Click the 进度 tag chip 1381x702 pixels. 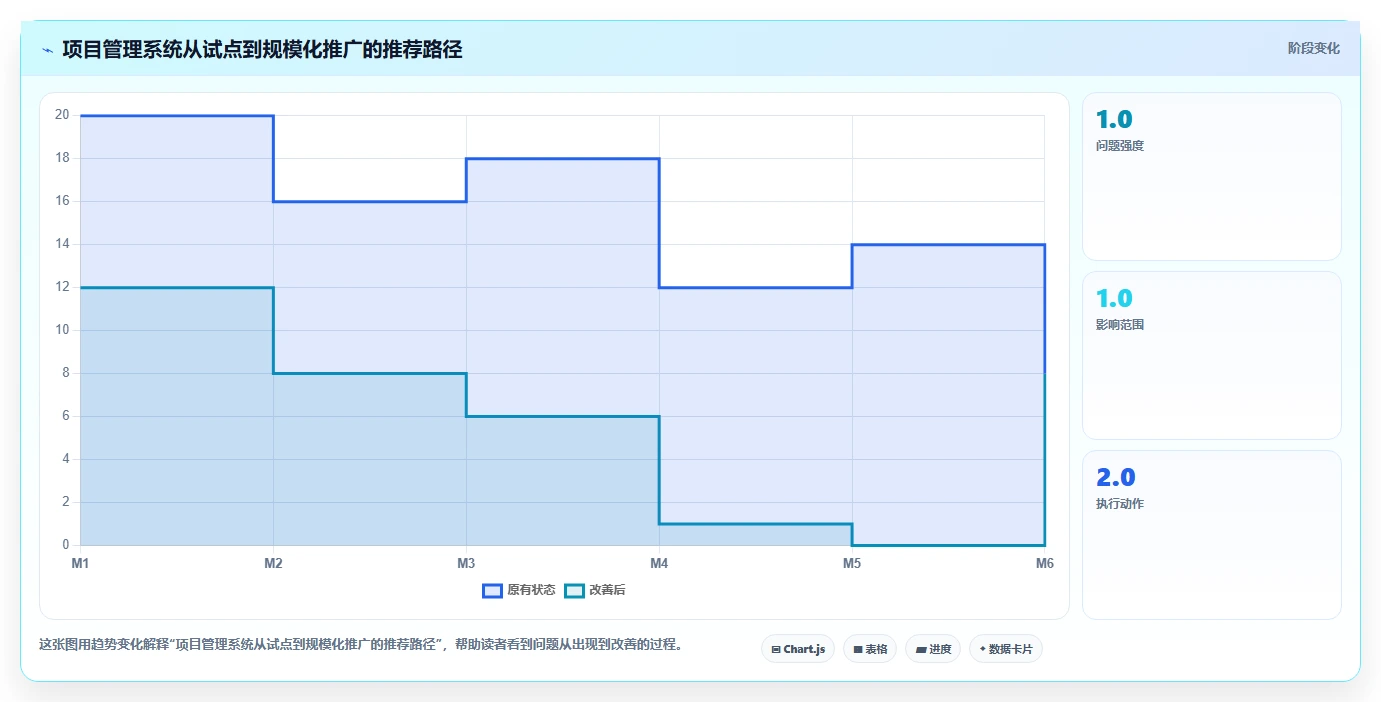click(x=933, y=649)
